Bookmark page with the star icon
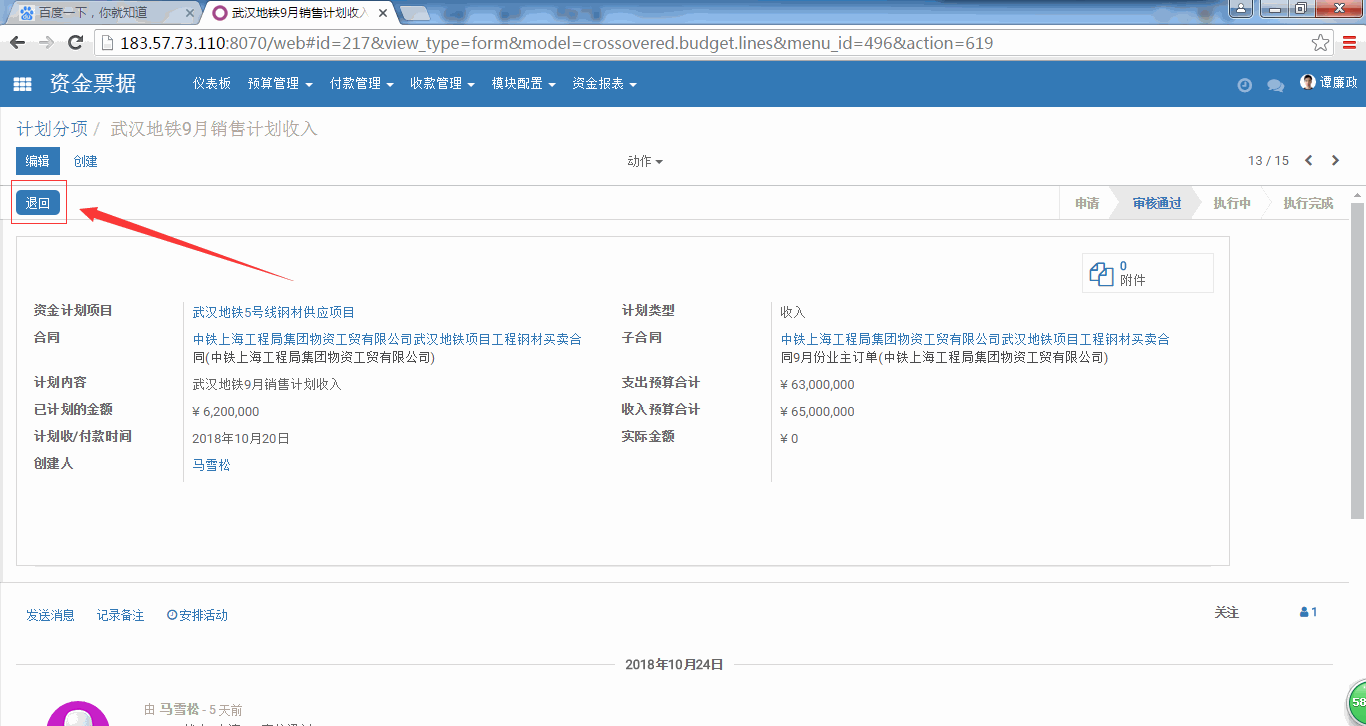This screenshot has width=1366, height=726. [1320, 43]
